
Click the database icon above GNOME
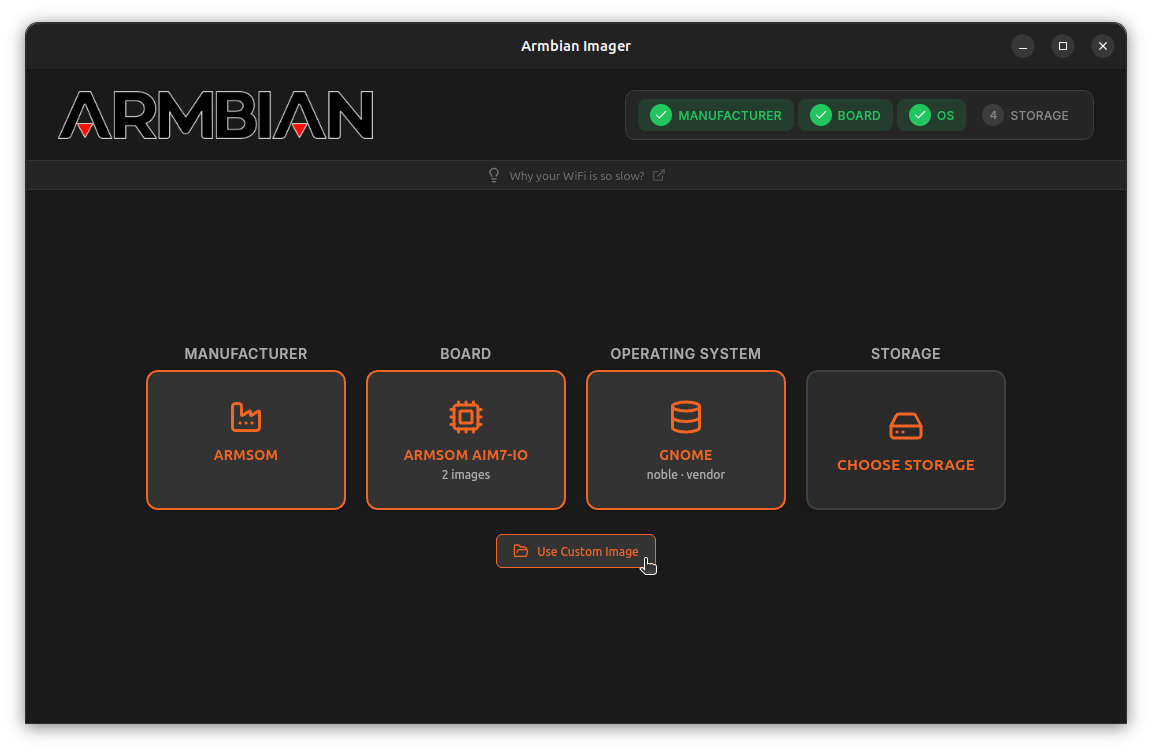[x=685, y=417]
